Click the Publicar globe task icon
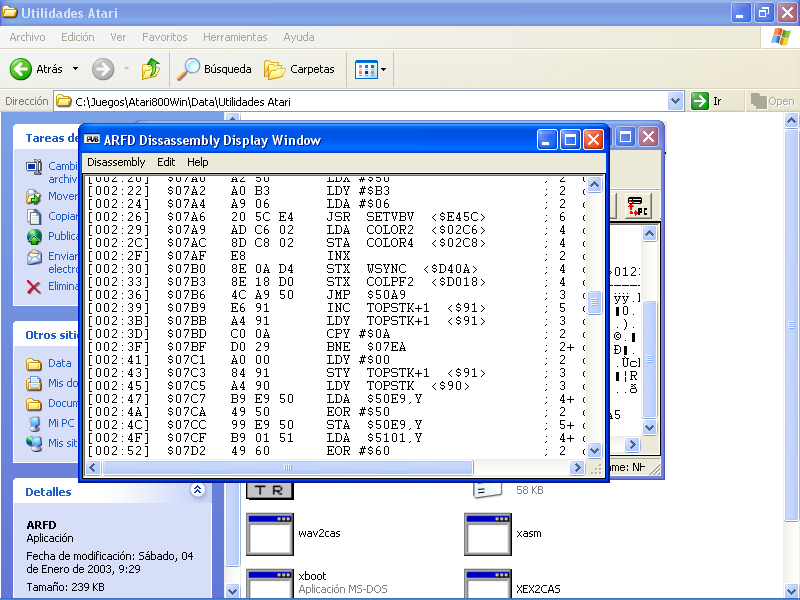This screenshot has height=600, width=800. [34, 237]
